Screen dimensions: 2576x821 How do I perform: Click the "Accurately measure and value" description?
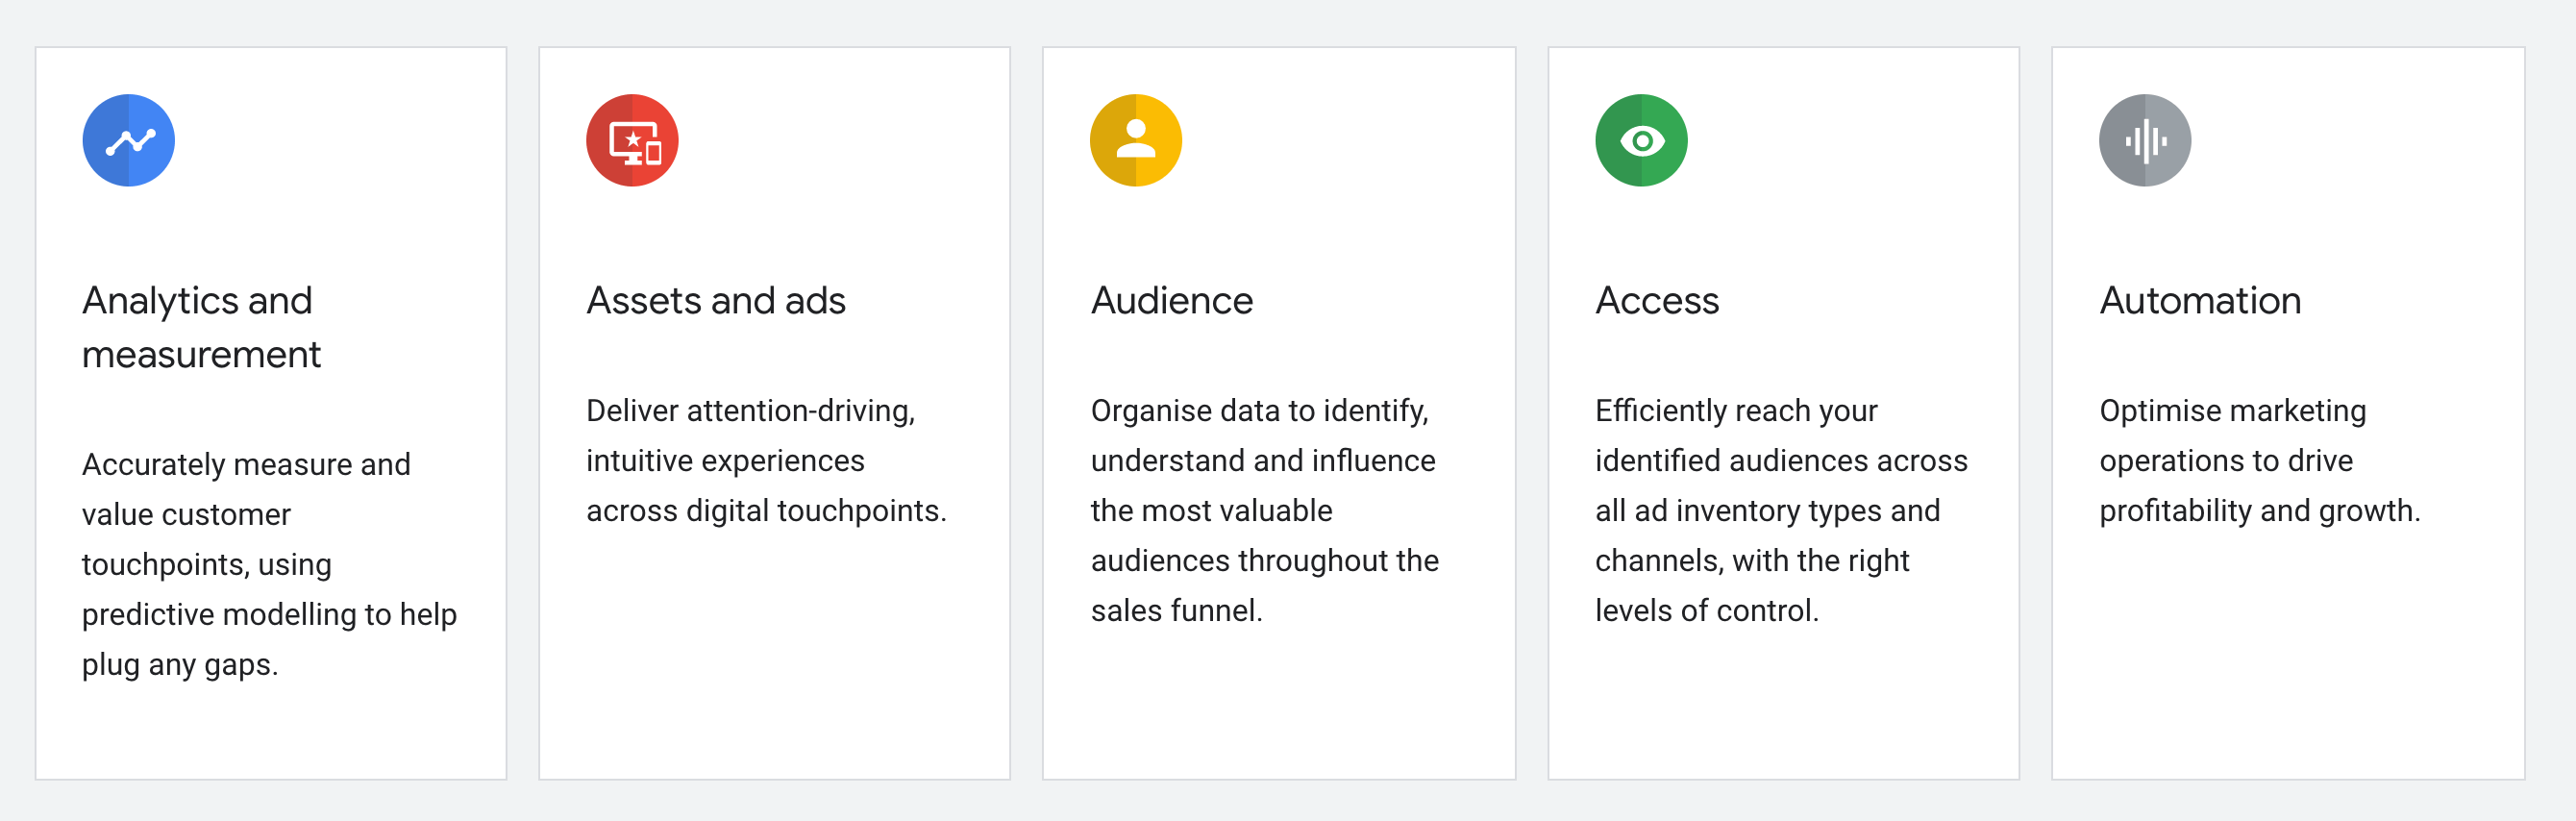coord(268,564)
